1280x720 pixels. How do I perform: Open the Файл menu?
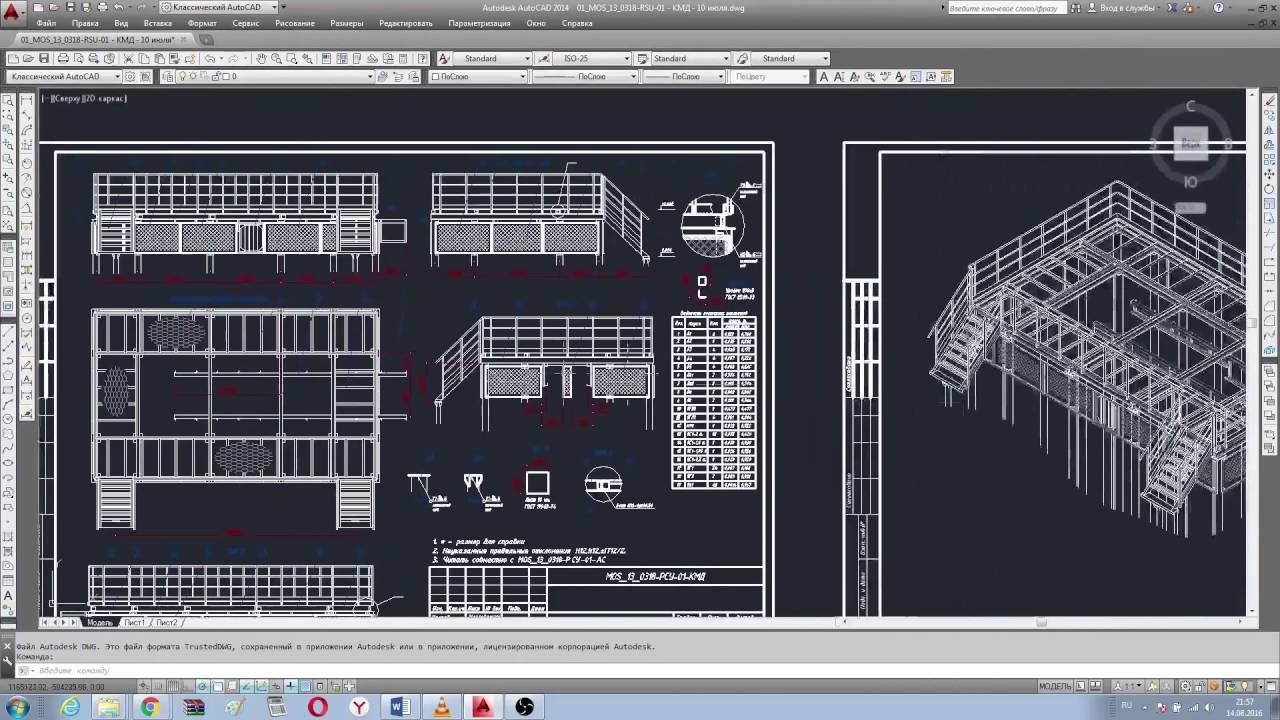click(x=46, y=23)
